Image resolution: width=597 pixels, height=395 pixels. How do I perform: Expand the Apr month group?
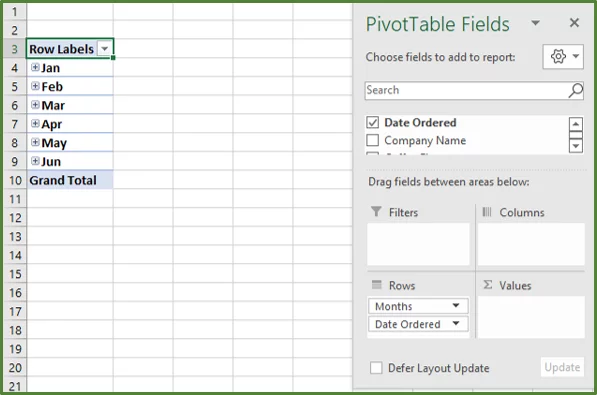[35, 123]
